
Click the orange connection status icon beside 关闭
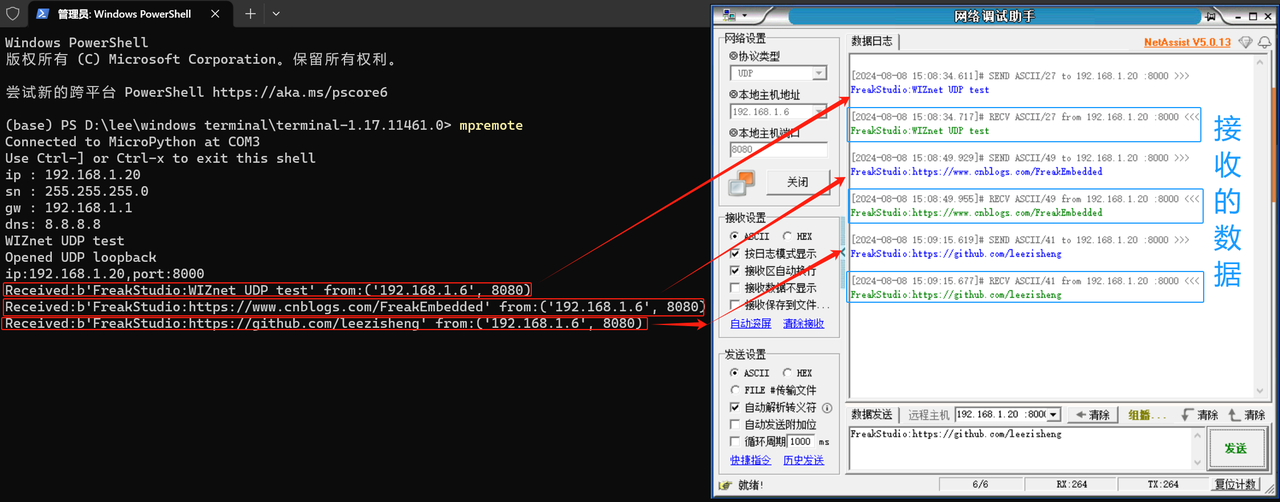tap(741, 182)
